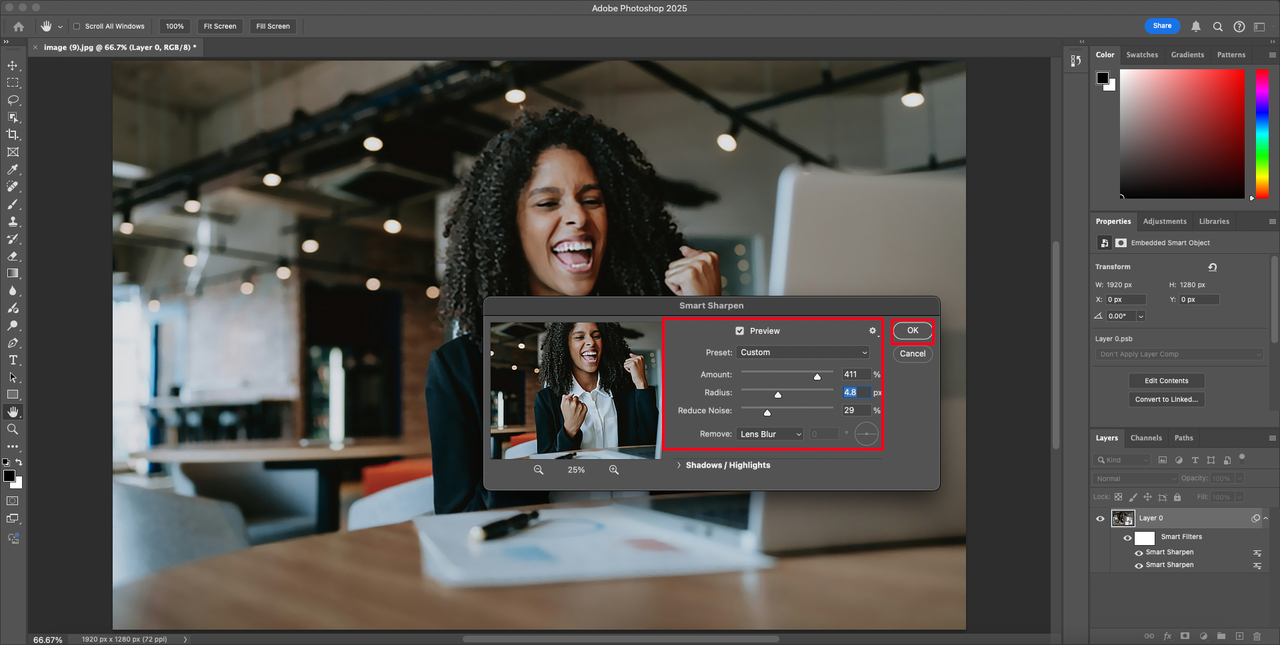Switch to the Swatches tab
Image resolution: width=1280 pixels, height=645 pixels.
tap(1142, 55)
